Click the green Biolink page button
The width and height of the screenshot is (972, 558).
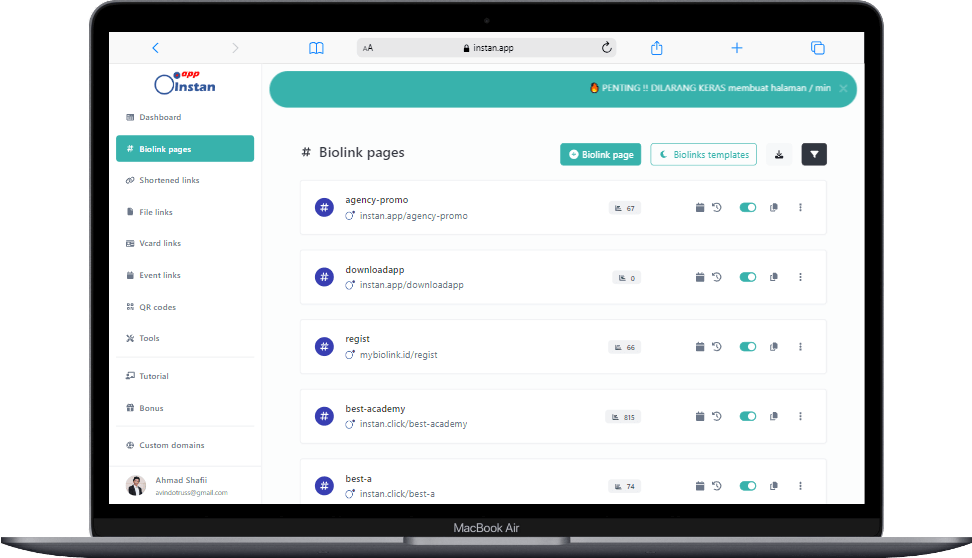click(x=600, y=154)
